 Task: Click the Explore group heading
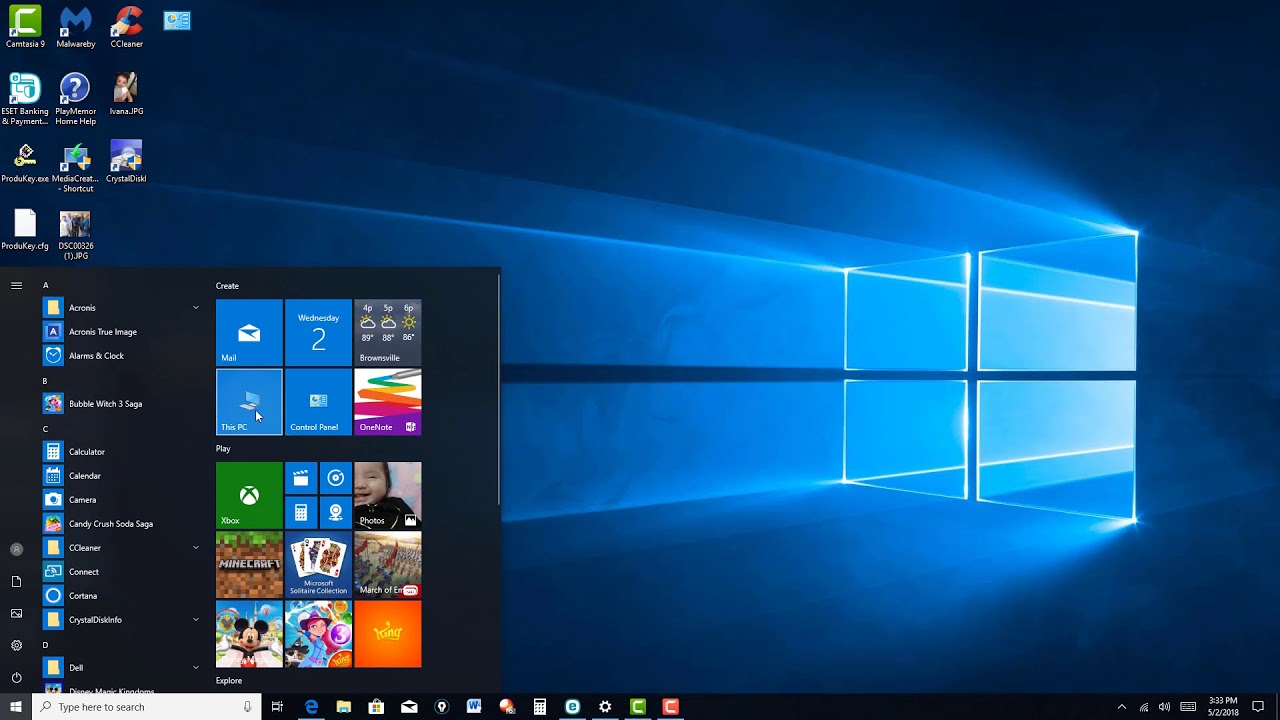tap(229, 681)
